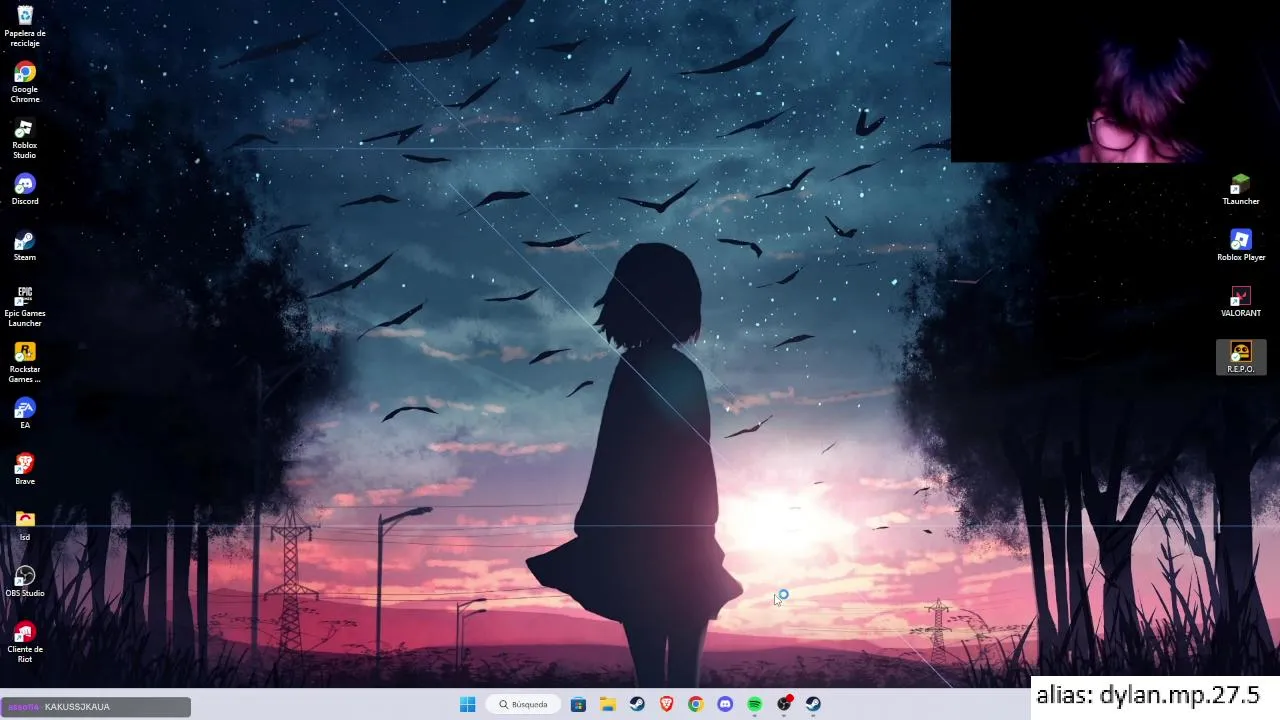Image resolution: width=1280 pixels, height=720 pixels.
Task: Open Google Chrome desktop shortcut
Action: click(x=25, y=82)
